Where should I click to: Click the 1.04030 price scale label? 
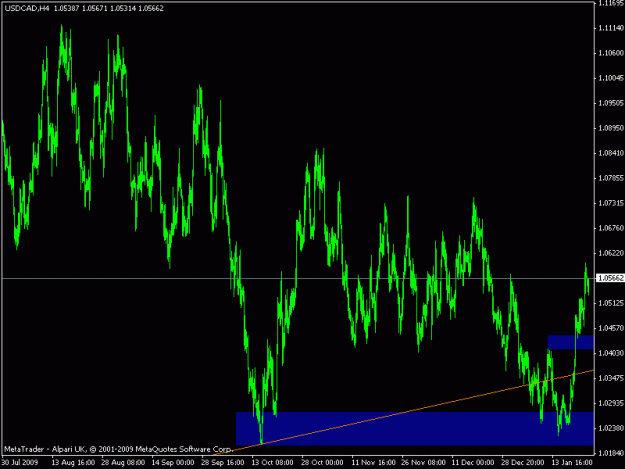(x=611, y=353)
